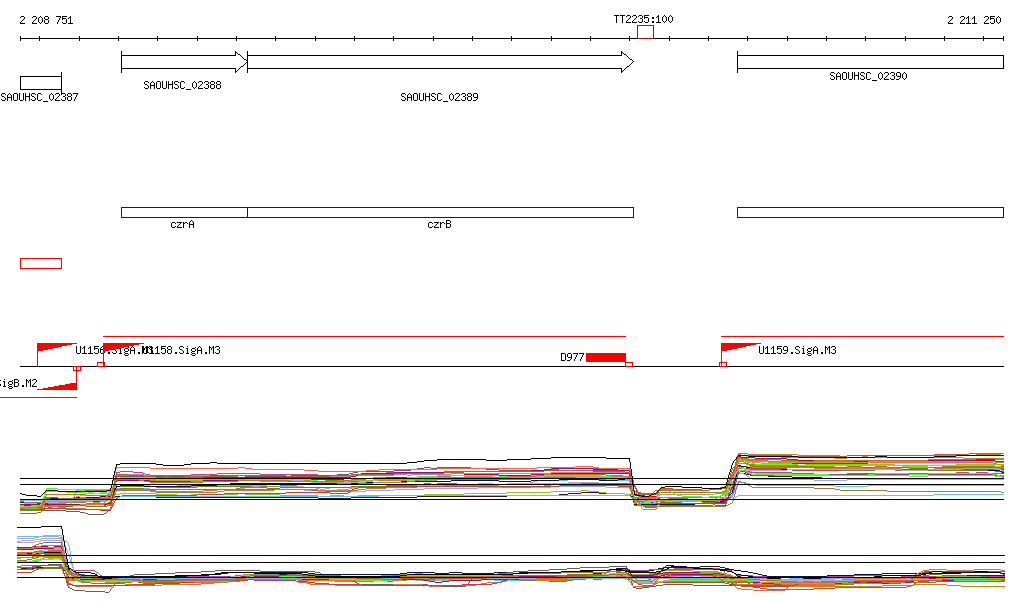Screen dimensions: 1024x611
Task: Click the D977 filled red segment
Action: (606, 357)
